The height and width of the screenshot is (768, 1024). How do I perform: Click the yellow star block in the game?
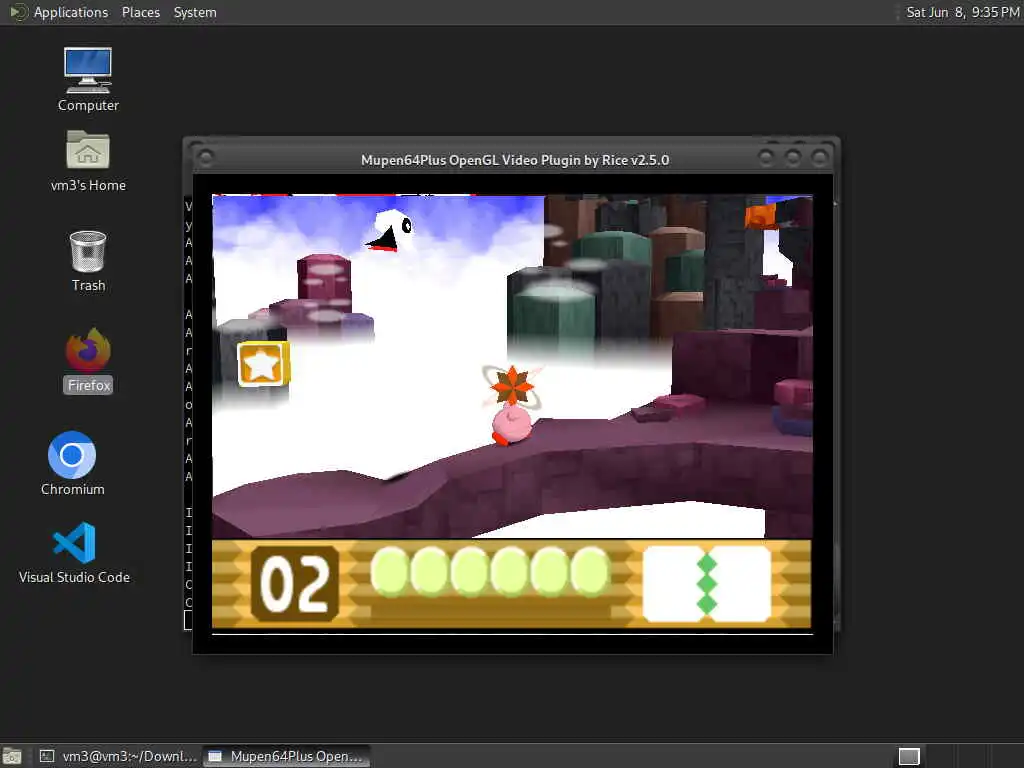263,364
